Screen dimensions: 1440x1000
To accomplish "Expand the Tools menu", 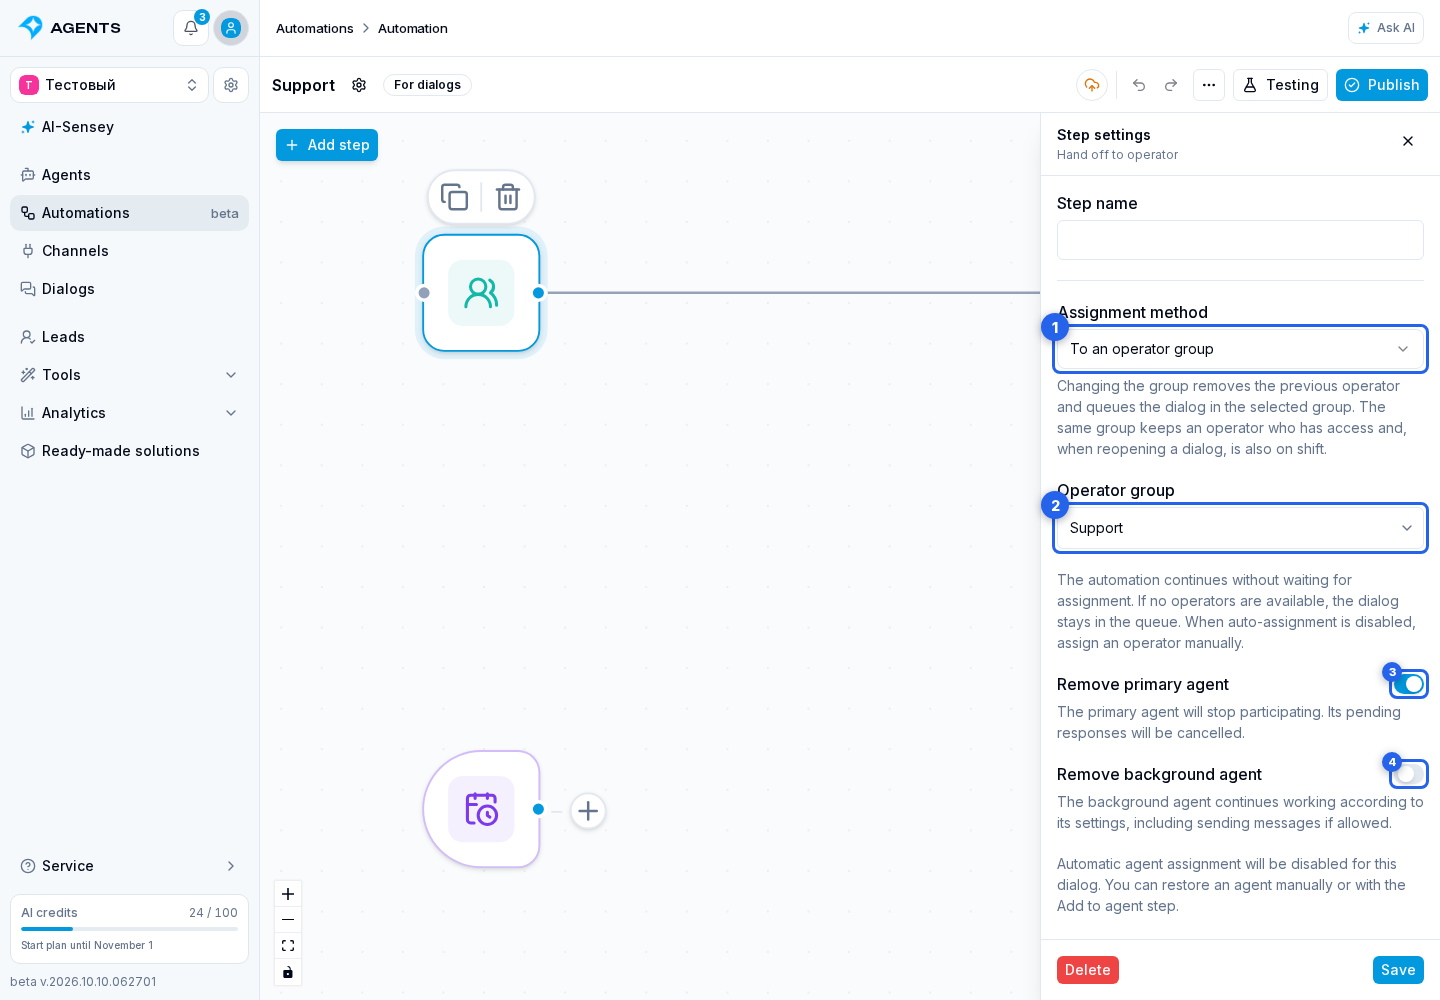I will click(129, 375).
